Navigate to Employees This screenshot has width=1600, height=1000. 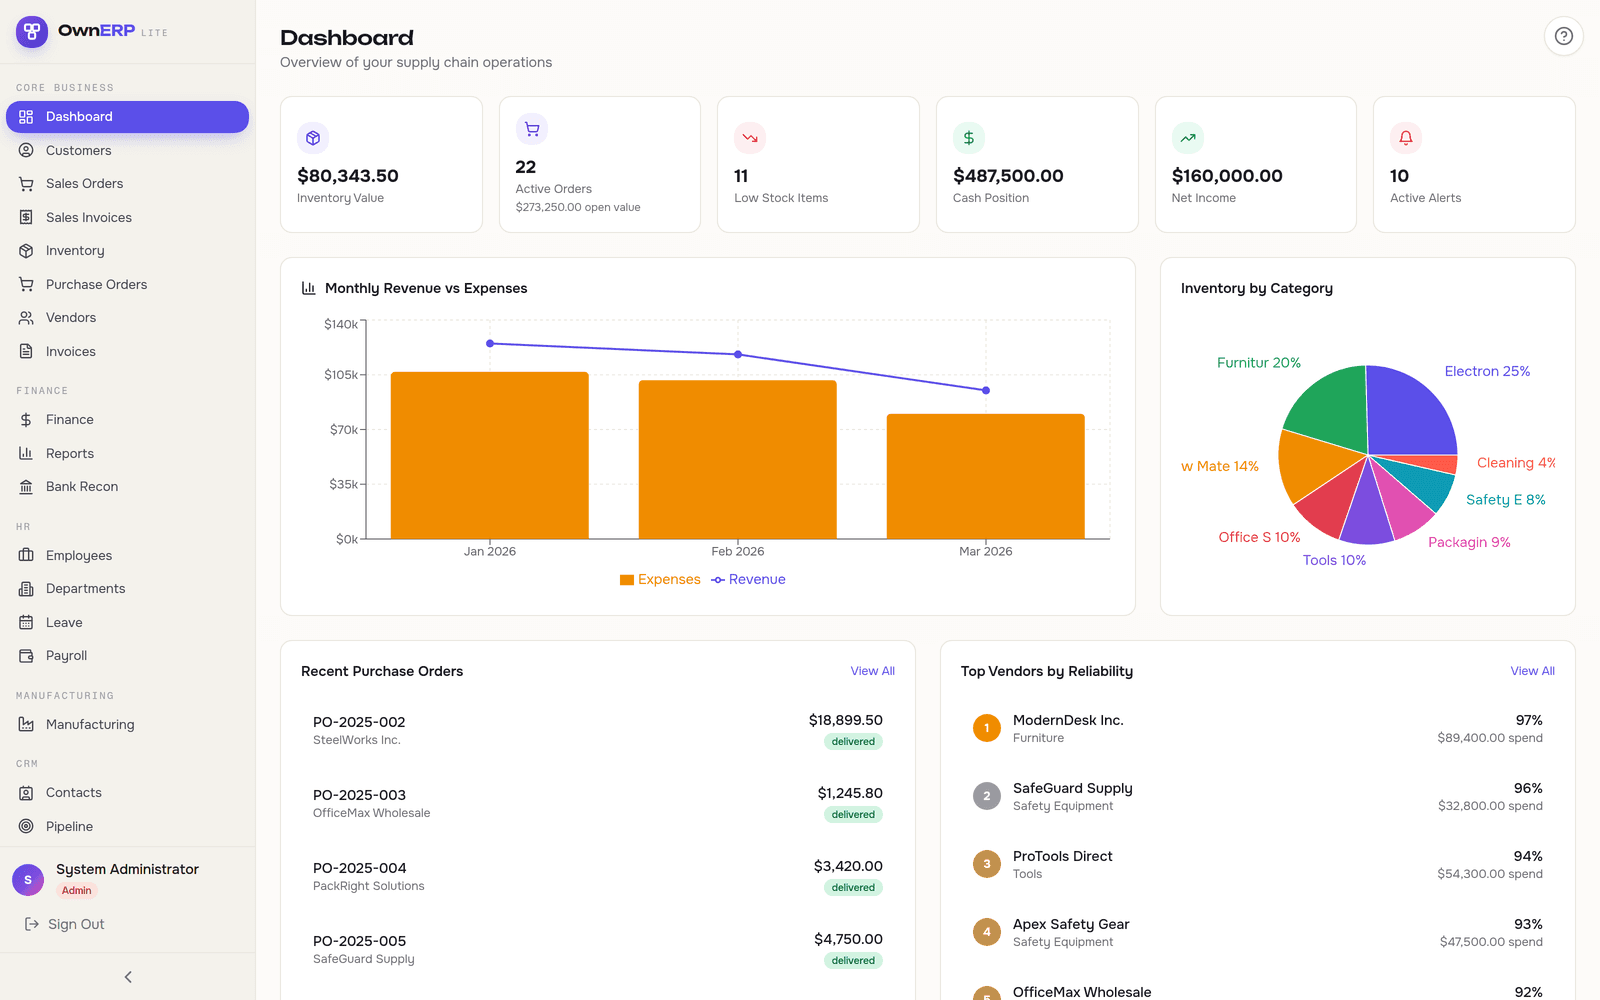(127, 555)
